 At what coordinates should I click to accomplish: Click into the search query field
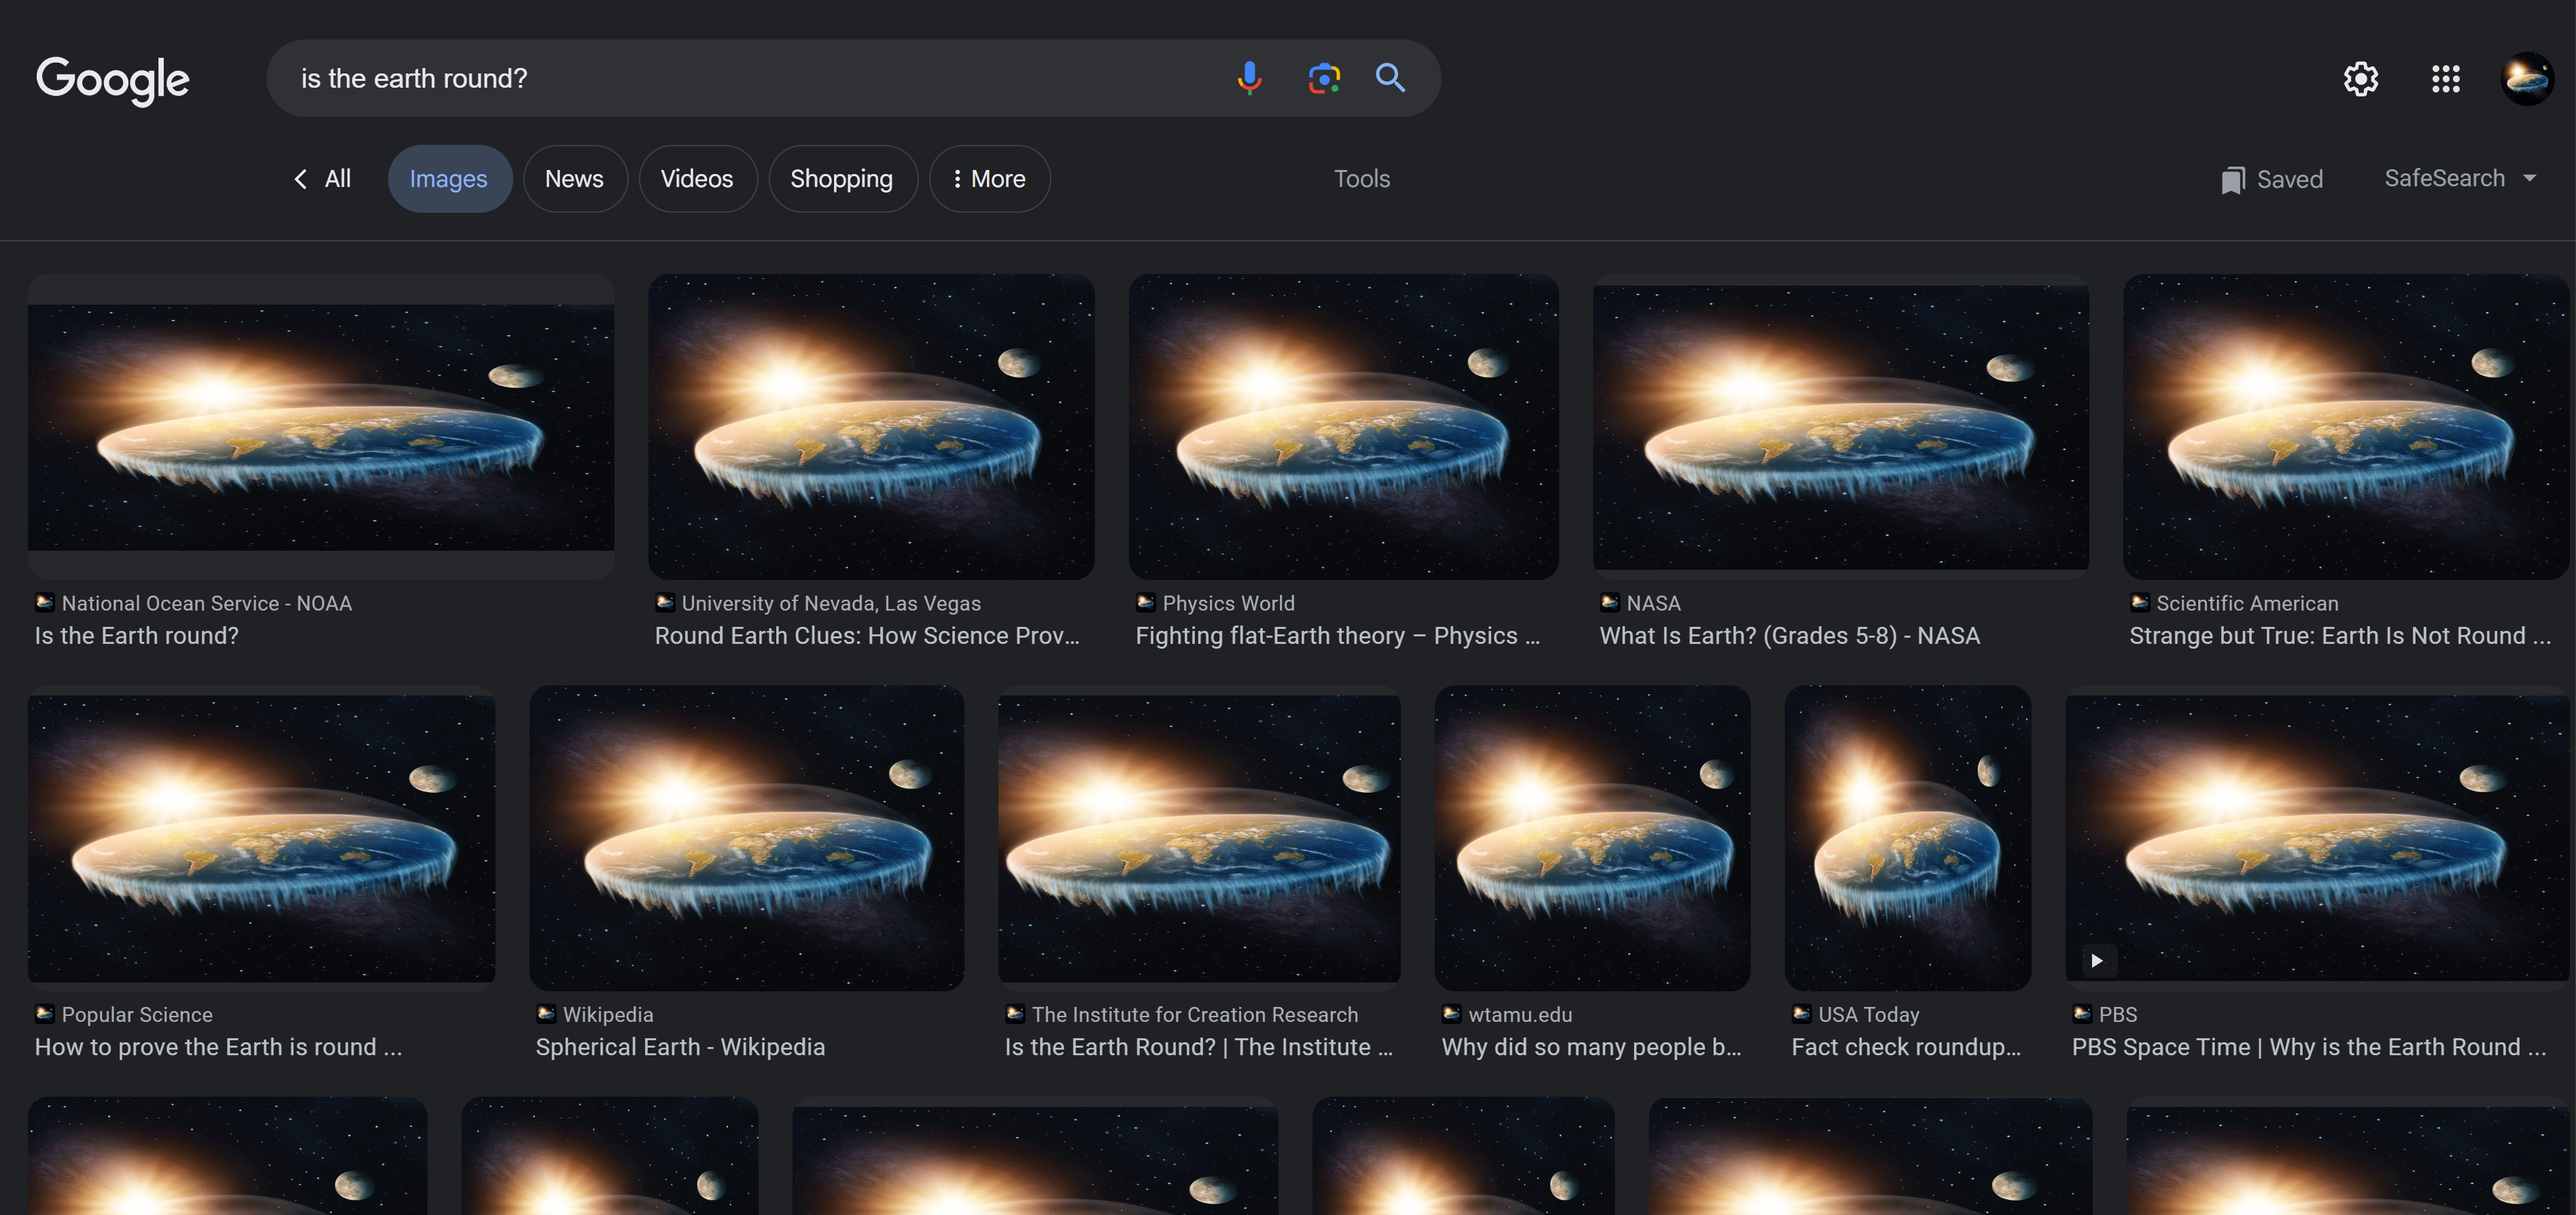[740, 78]
